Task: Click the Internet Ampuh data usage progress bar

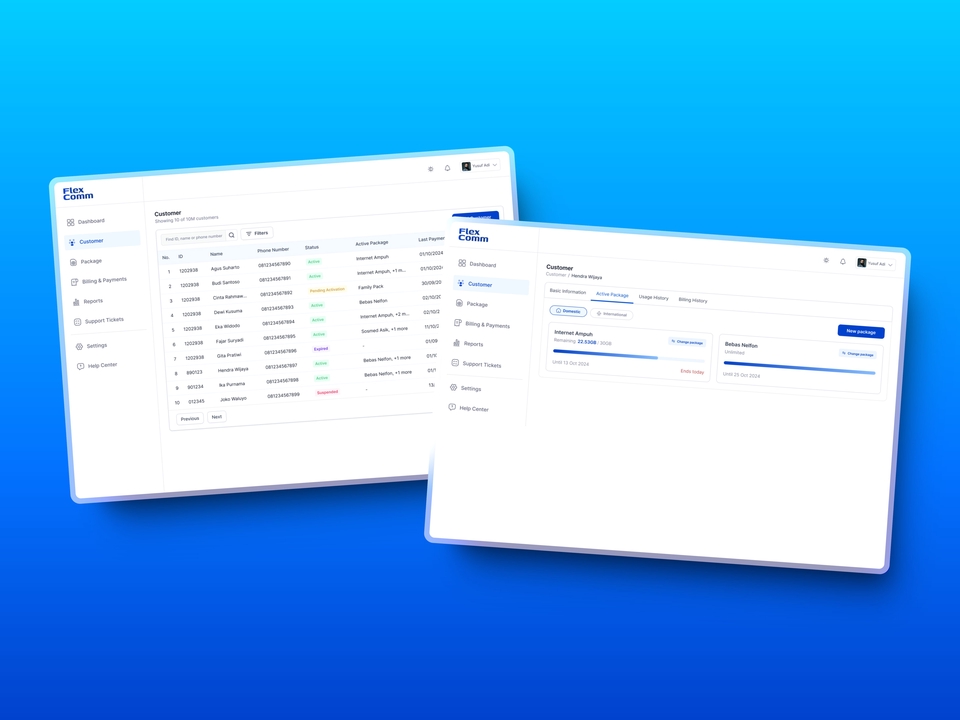Action: click(x=629, y=355)
